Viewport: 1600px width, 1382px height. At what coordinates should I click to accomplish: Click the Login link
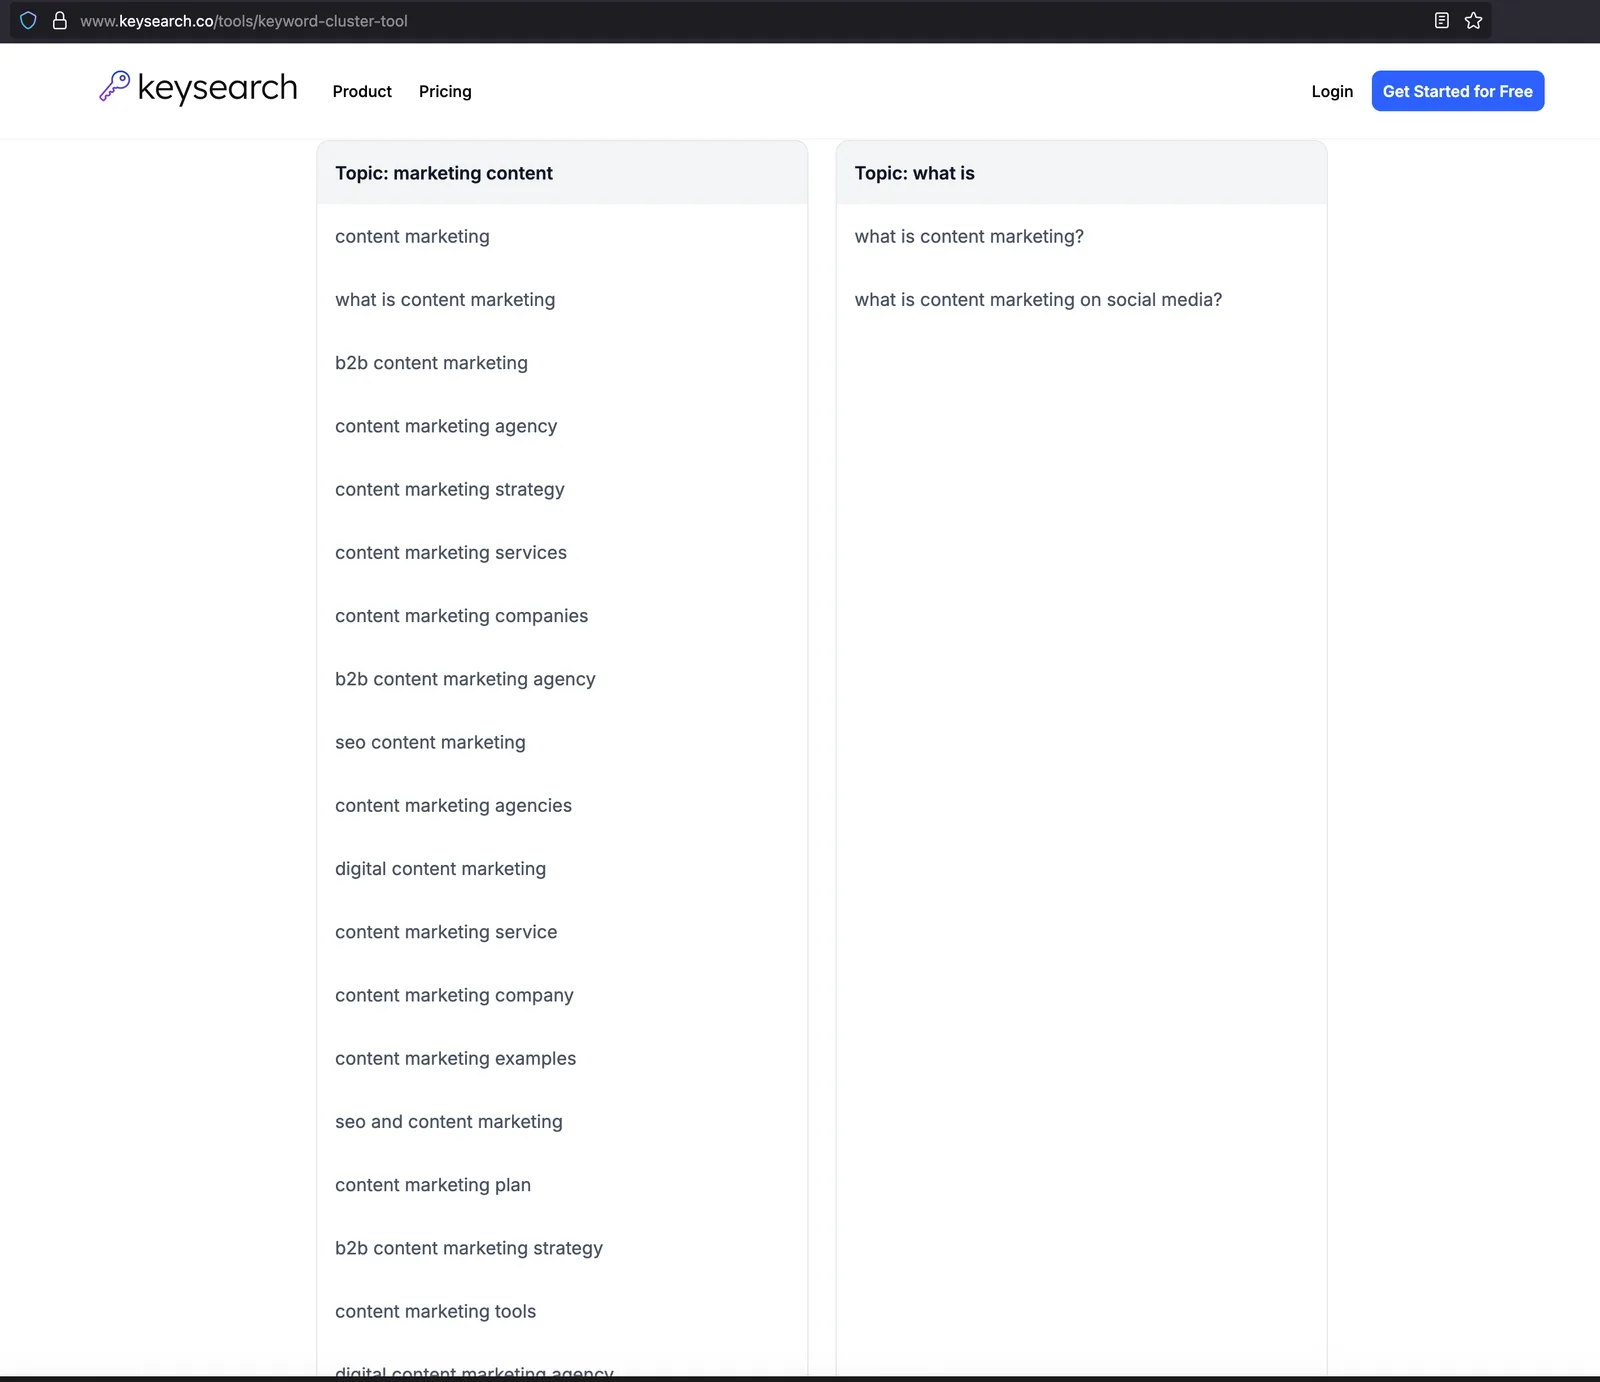pos(1332,91)
